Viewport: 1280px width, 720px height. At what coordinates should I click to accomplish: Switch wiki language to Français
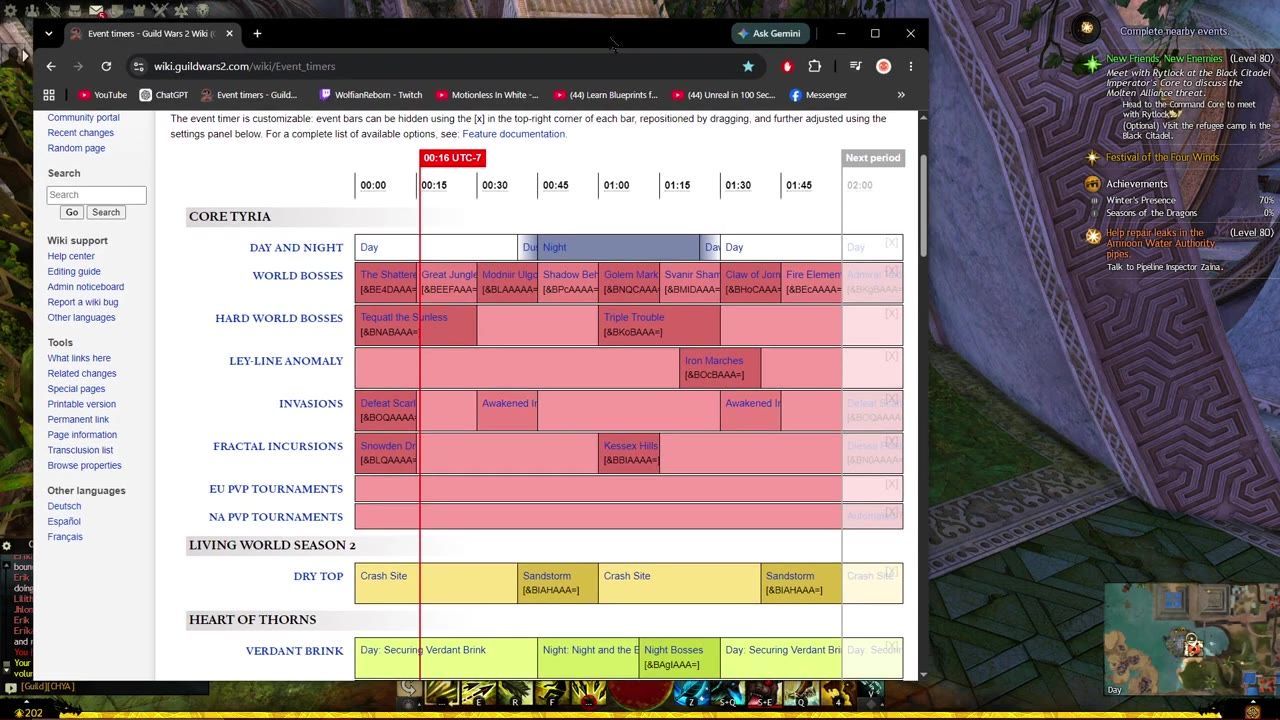pos(65,537)
